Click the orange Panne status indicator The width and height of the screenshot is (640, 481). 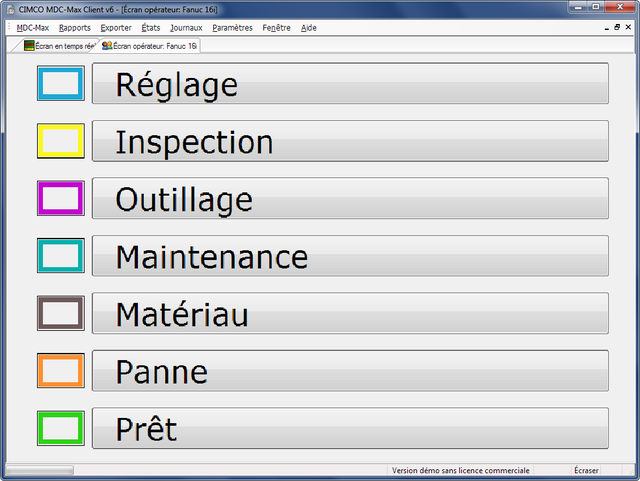[61, 371]
